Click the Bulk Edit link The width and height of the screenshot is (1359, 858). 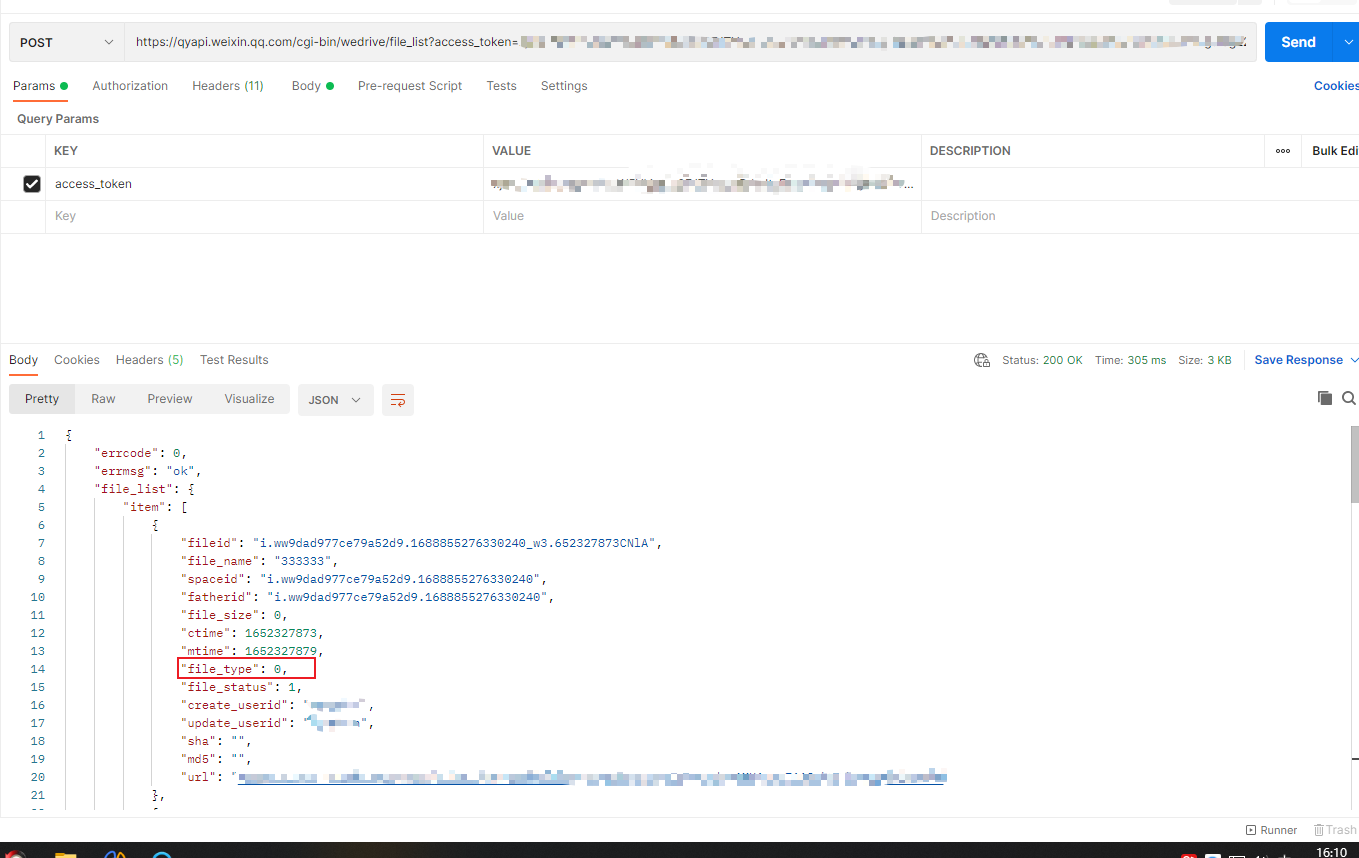coord(1335,151)
